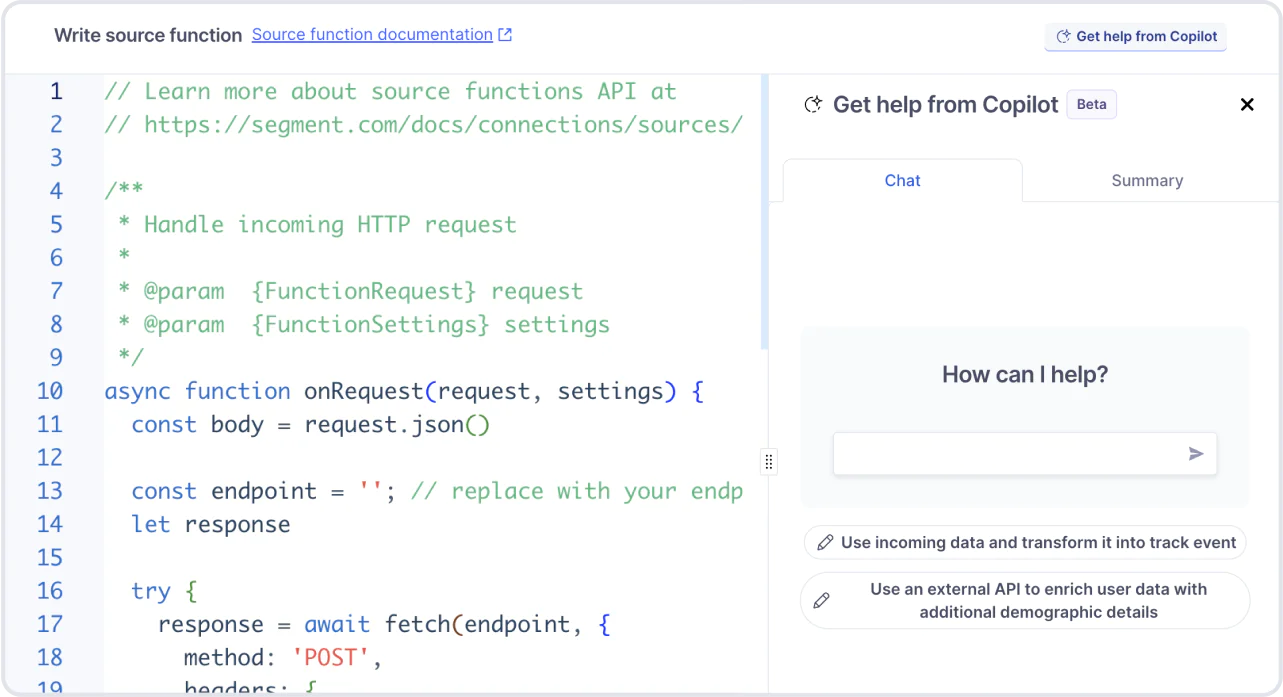Click the 'Get help from Copilot' button

pos(1135,37)
